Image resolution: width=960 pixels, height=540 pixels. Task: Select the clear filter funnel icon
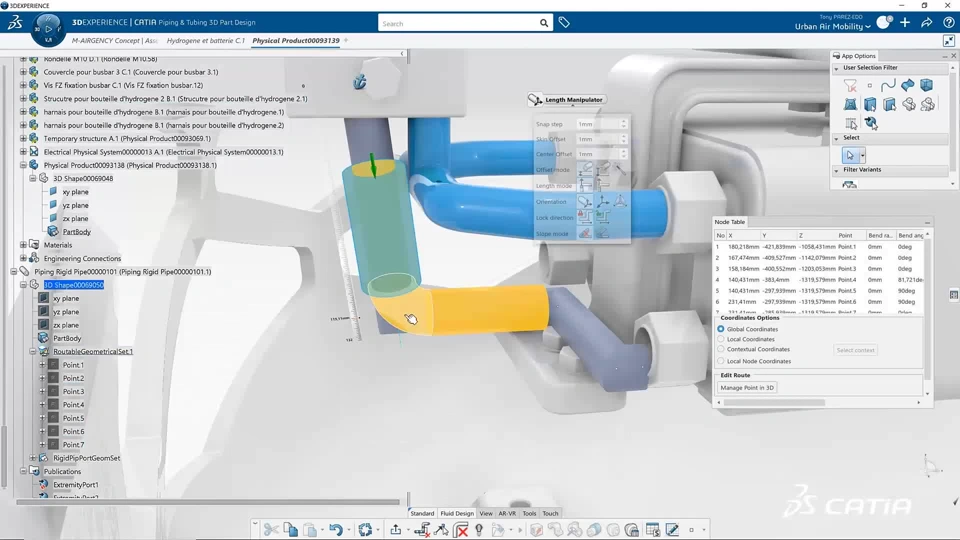tap(850, 85)
